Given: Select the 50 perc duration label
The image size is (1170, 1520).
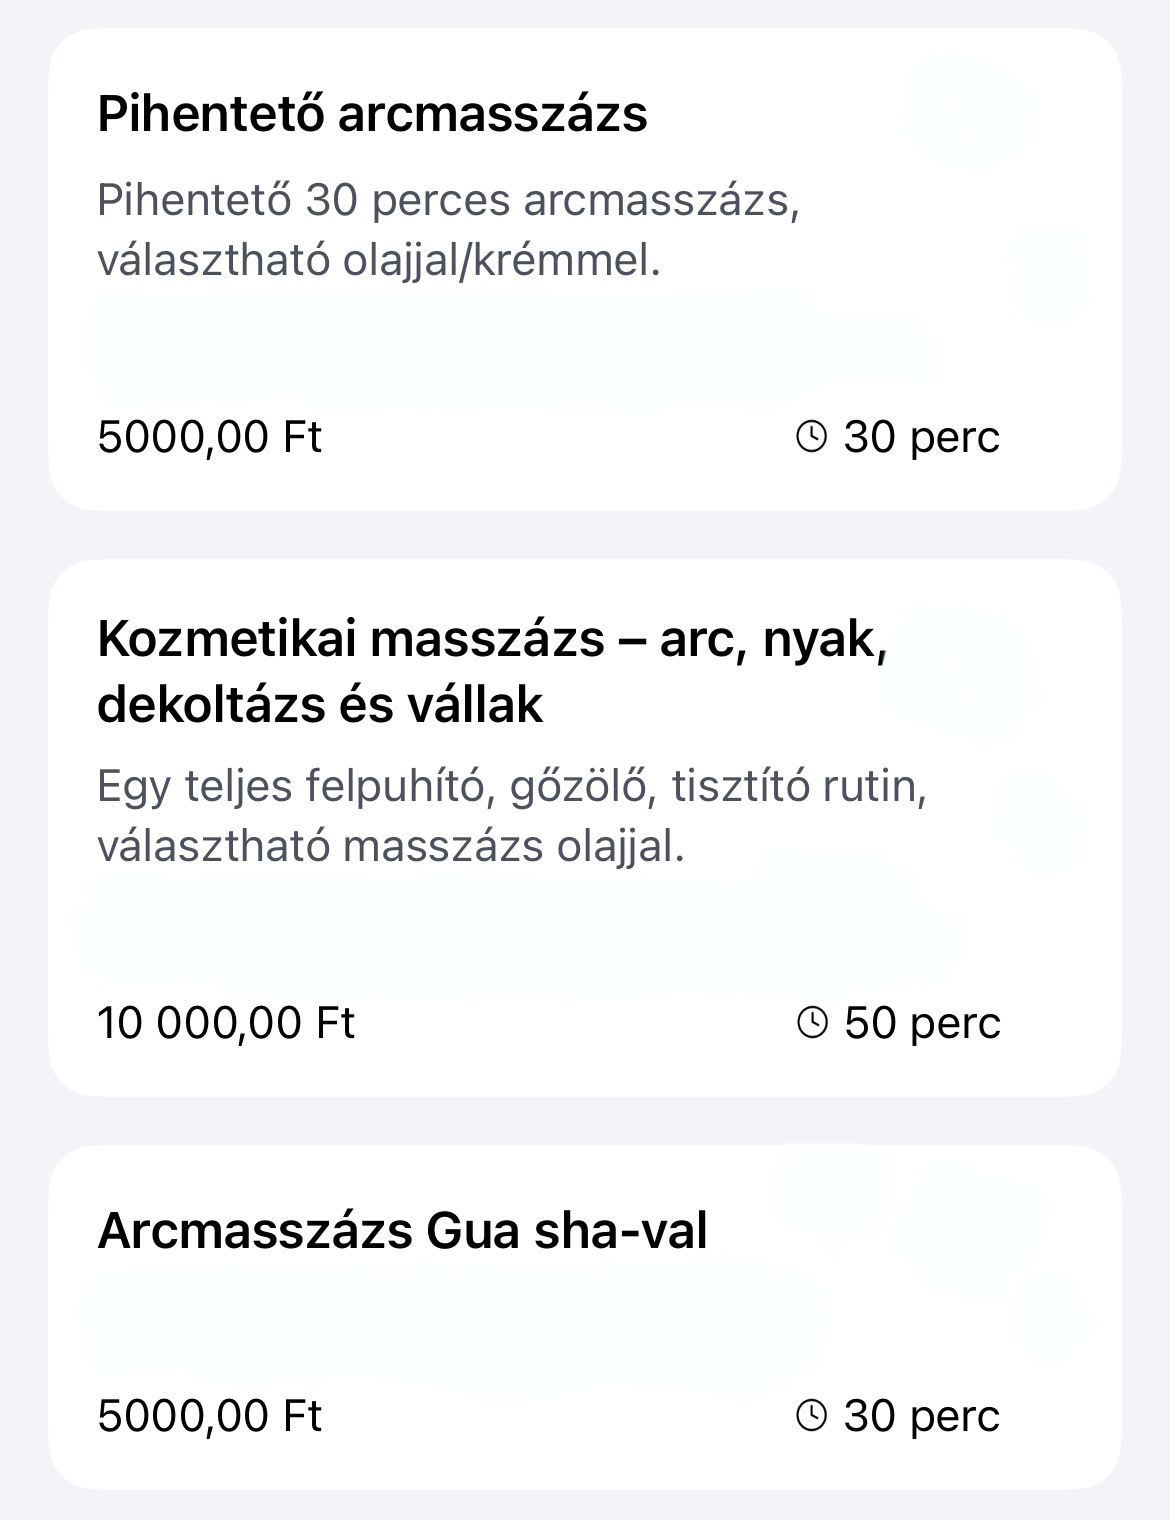Looking at the screenshot, I should 922,1023.
